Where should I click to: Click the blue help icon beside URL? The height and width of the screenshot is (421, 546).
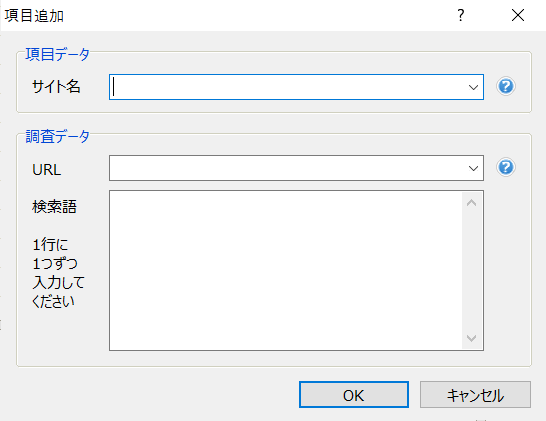(x=506, y=167)
